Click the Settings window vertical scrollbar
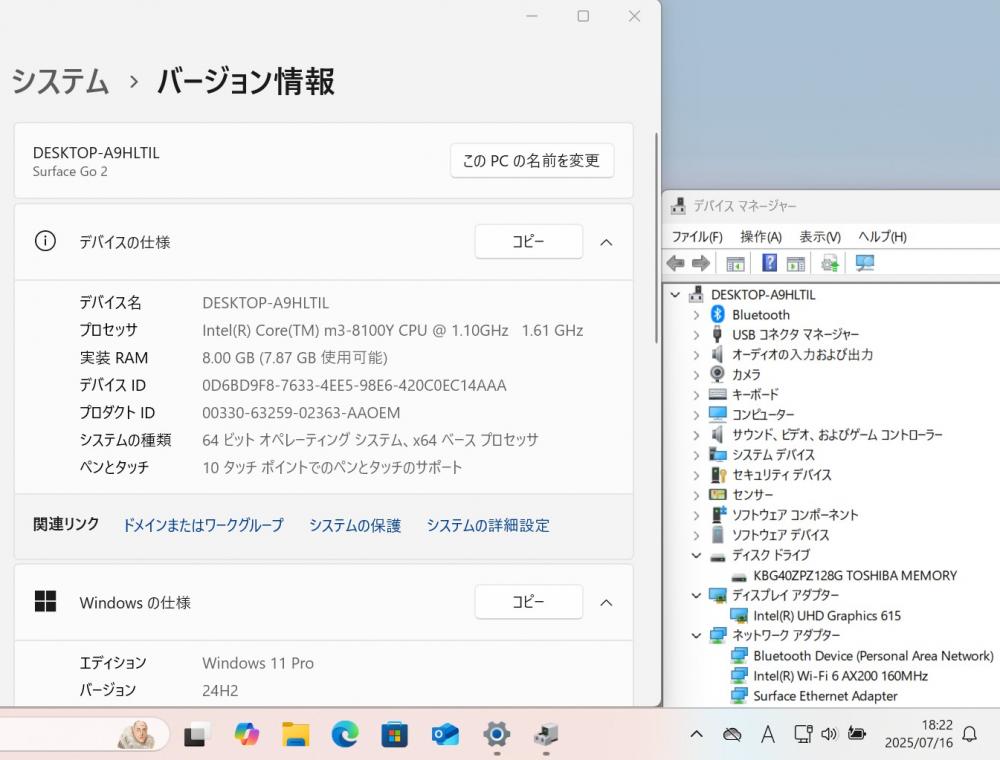 pos(656,238)
